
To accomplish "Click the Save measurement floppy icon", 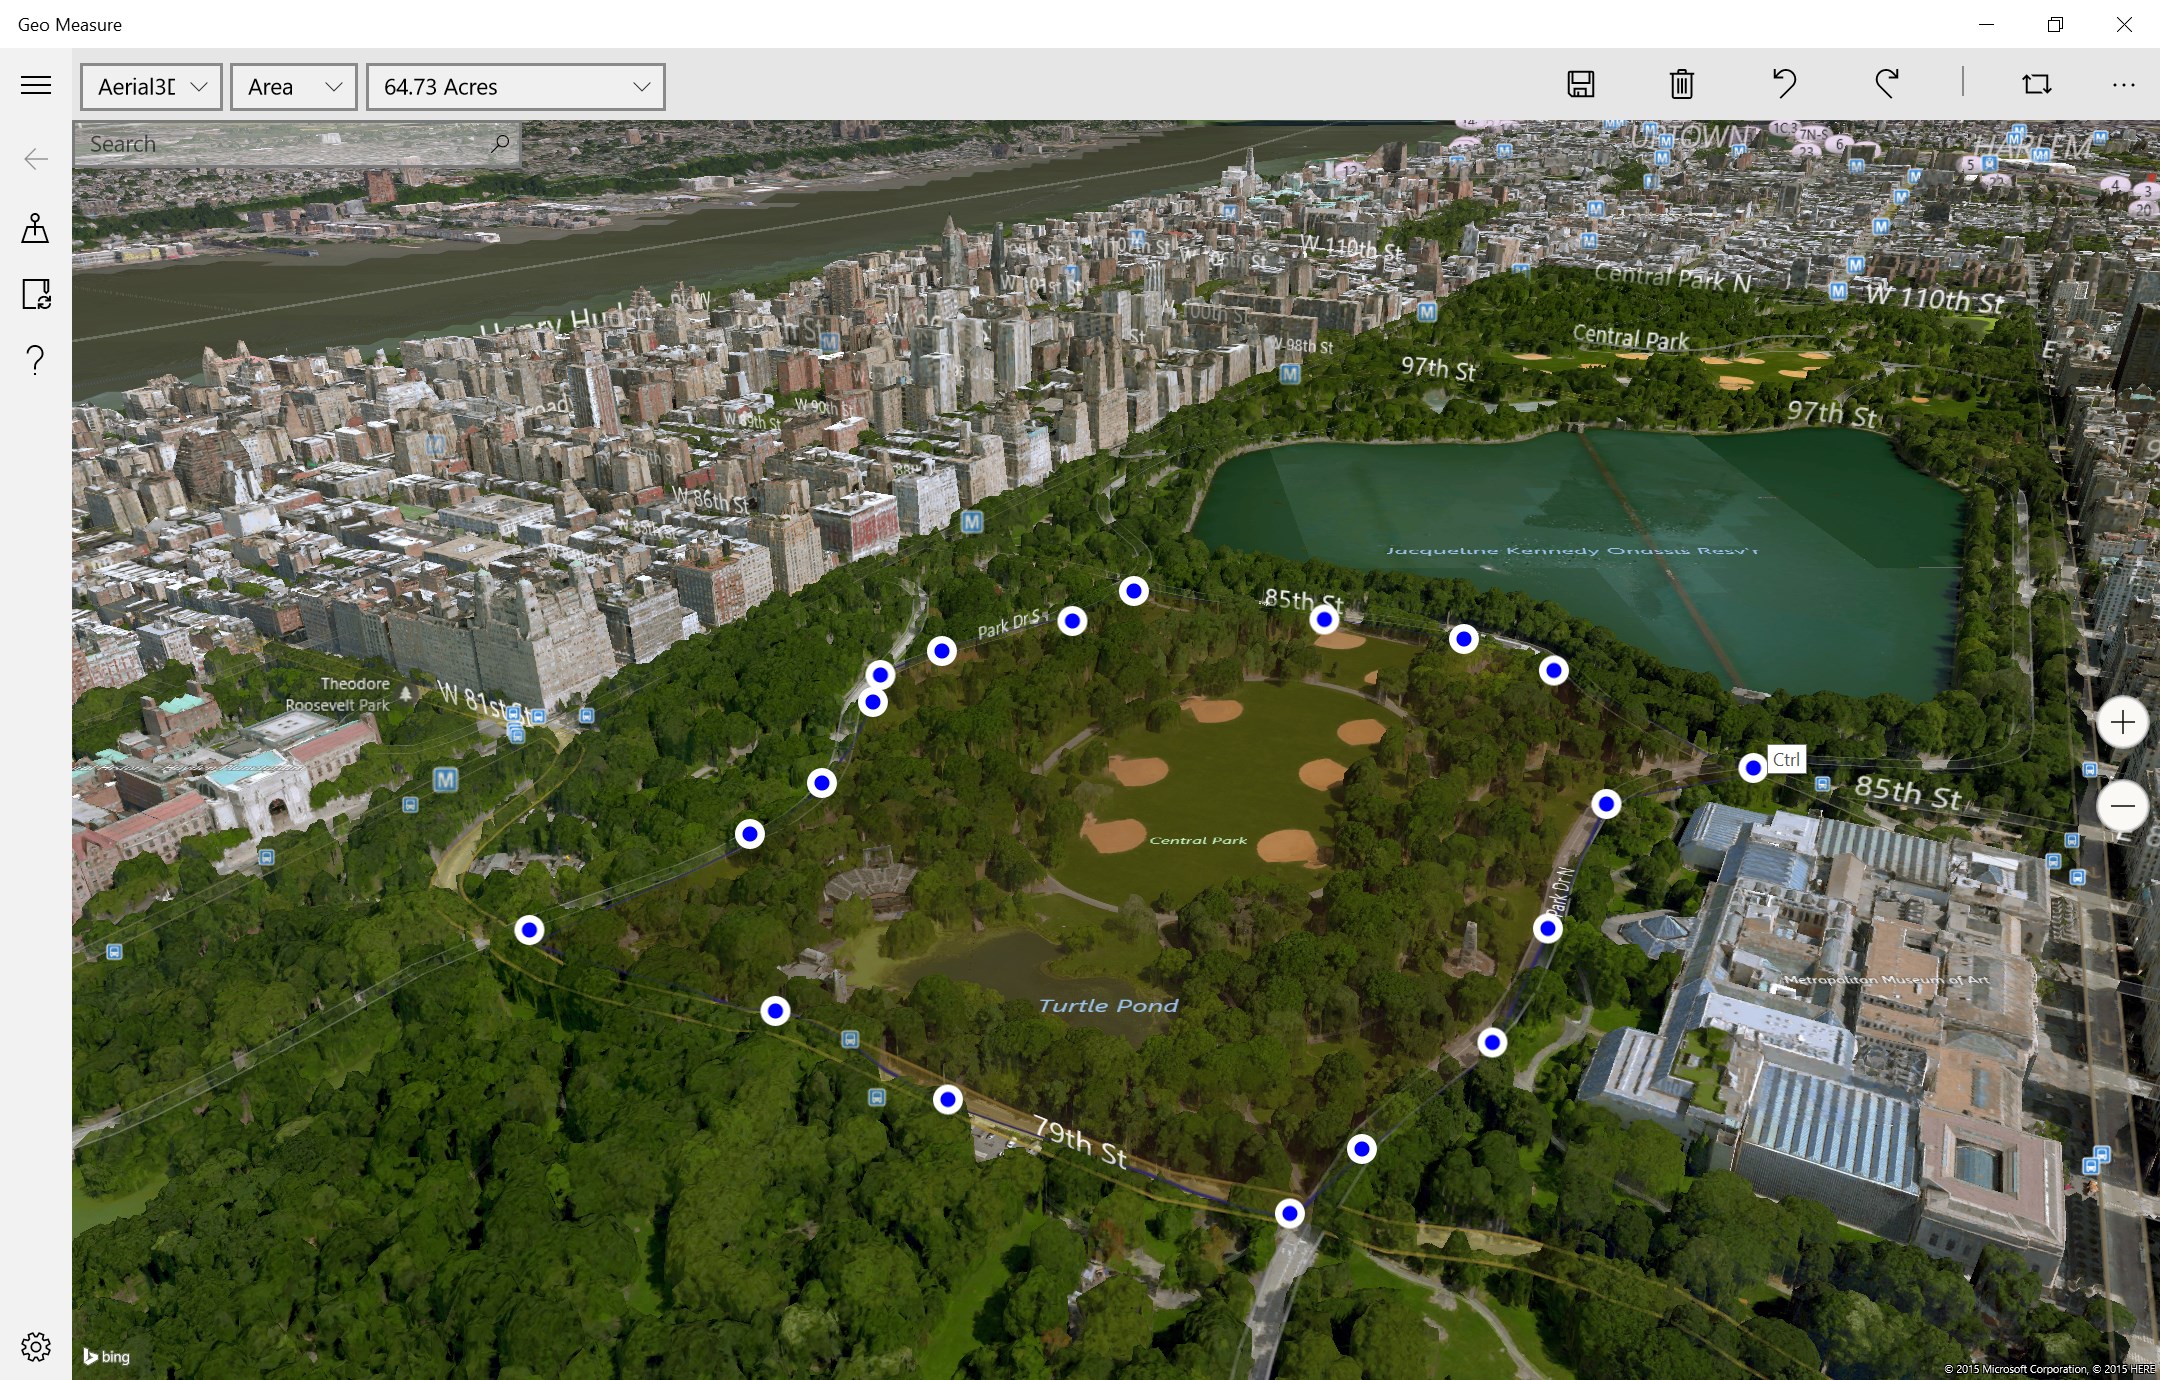I will coord(1580,84).
